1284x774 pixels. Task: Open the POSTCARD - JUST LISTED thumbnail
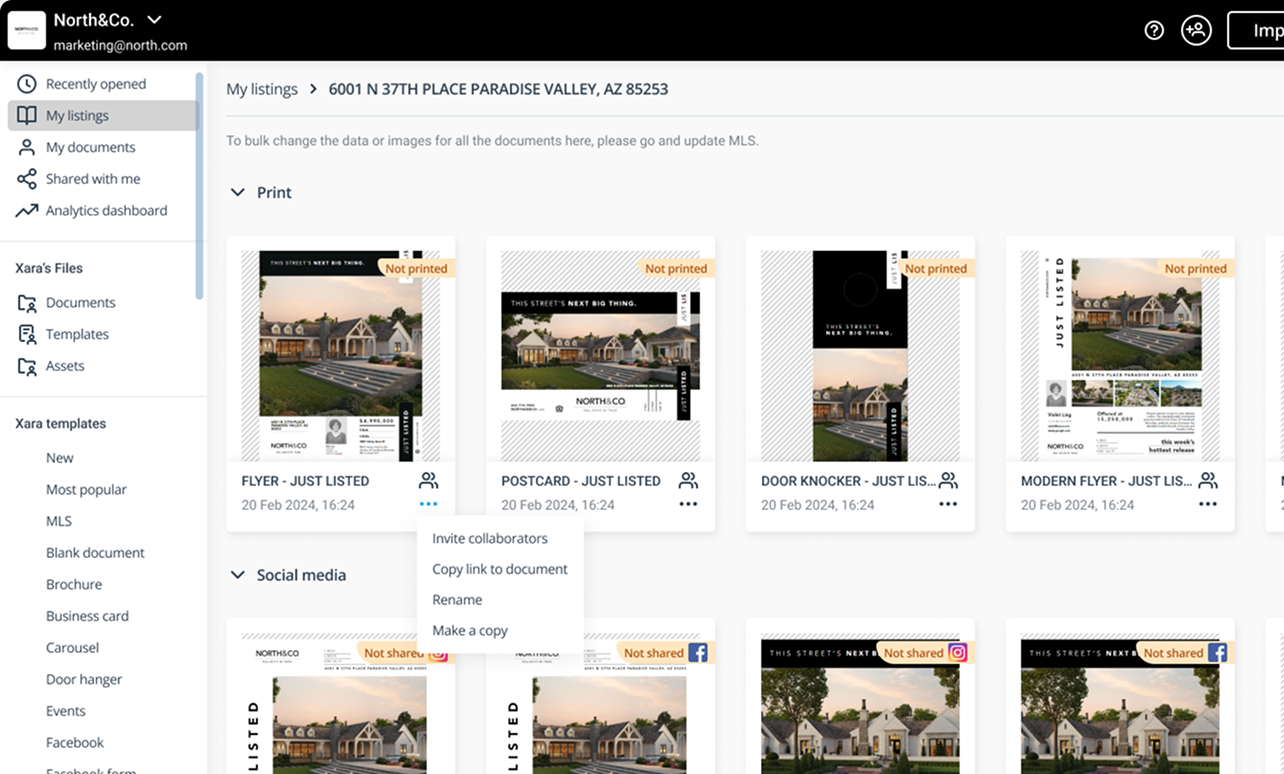(x=601, y=356)
